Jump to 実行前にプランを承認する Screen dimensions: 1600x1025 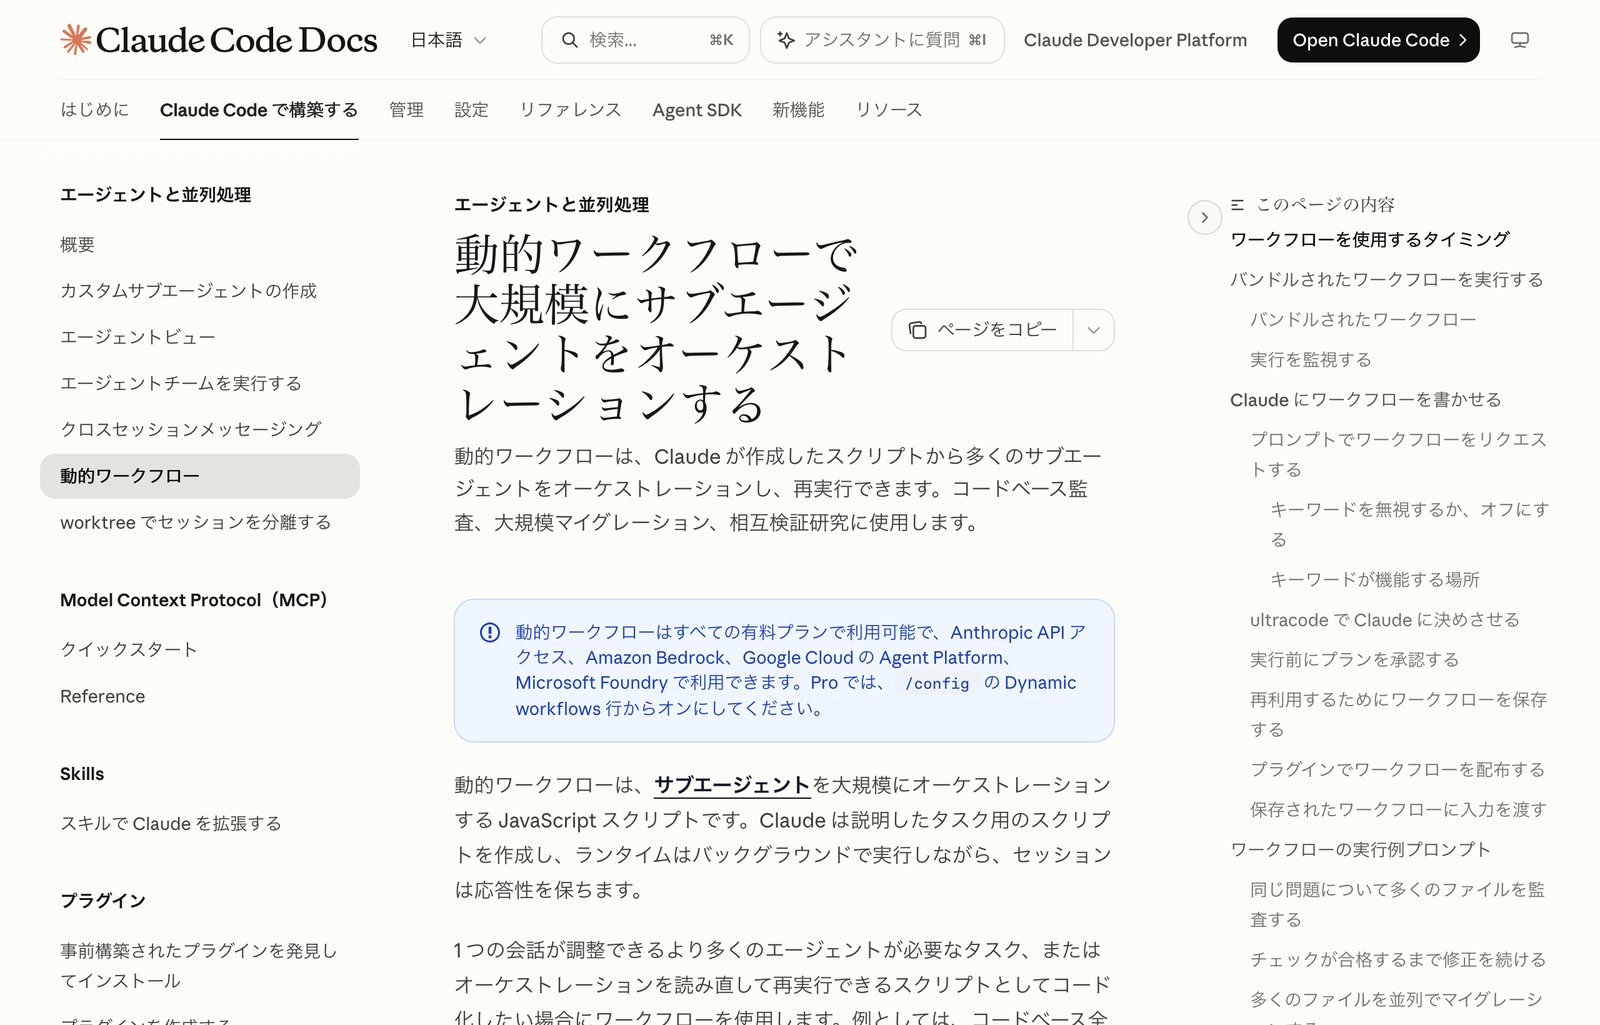point(1355,659)
